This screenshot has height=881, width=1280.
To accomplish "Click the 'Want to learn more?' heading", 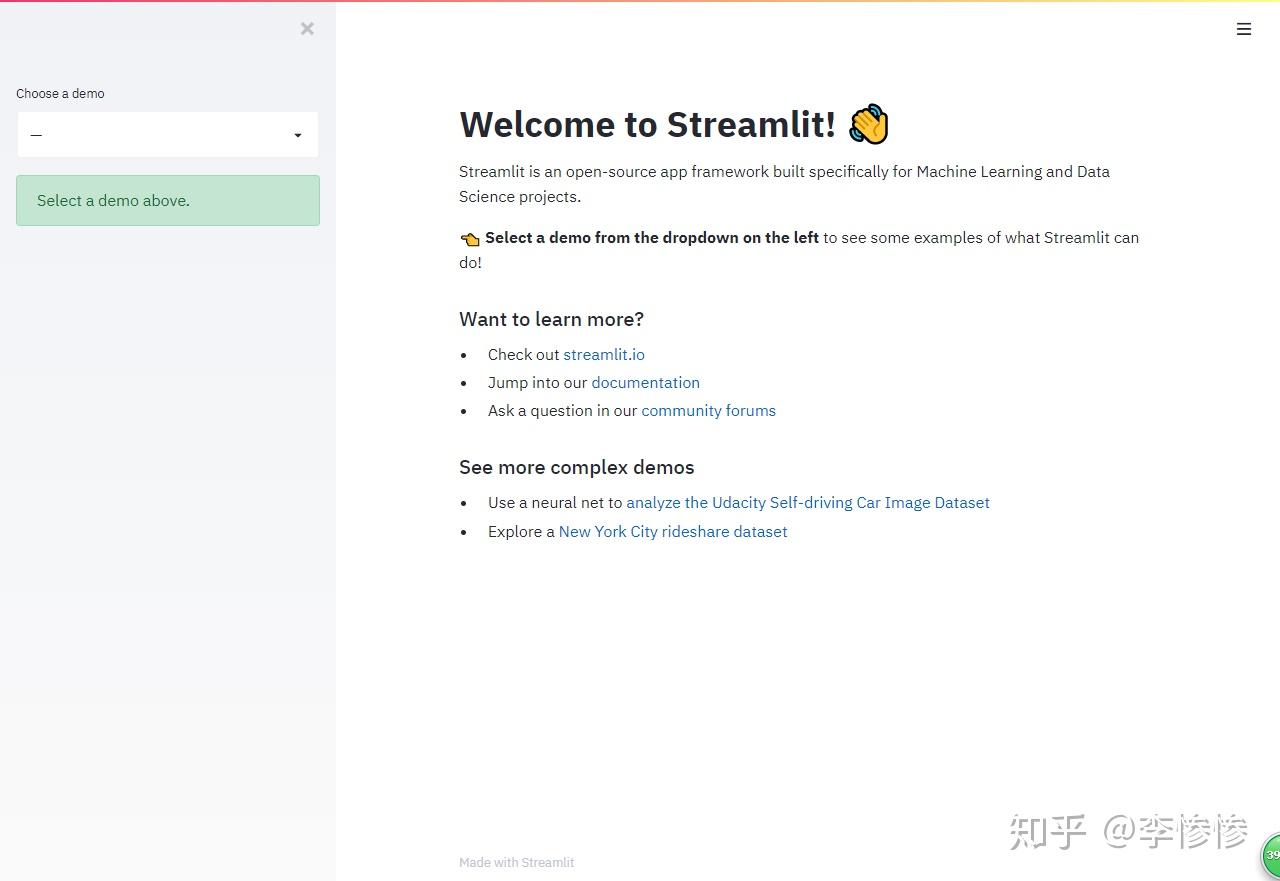I will coord(551,319).
